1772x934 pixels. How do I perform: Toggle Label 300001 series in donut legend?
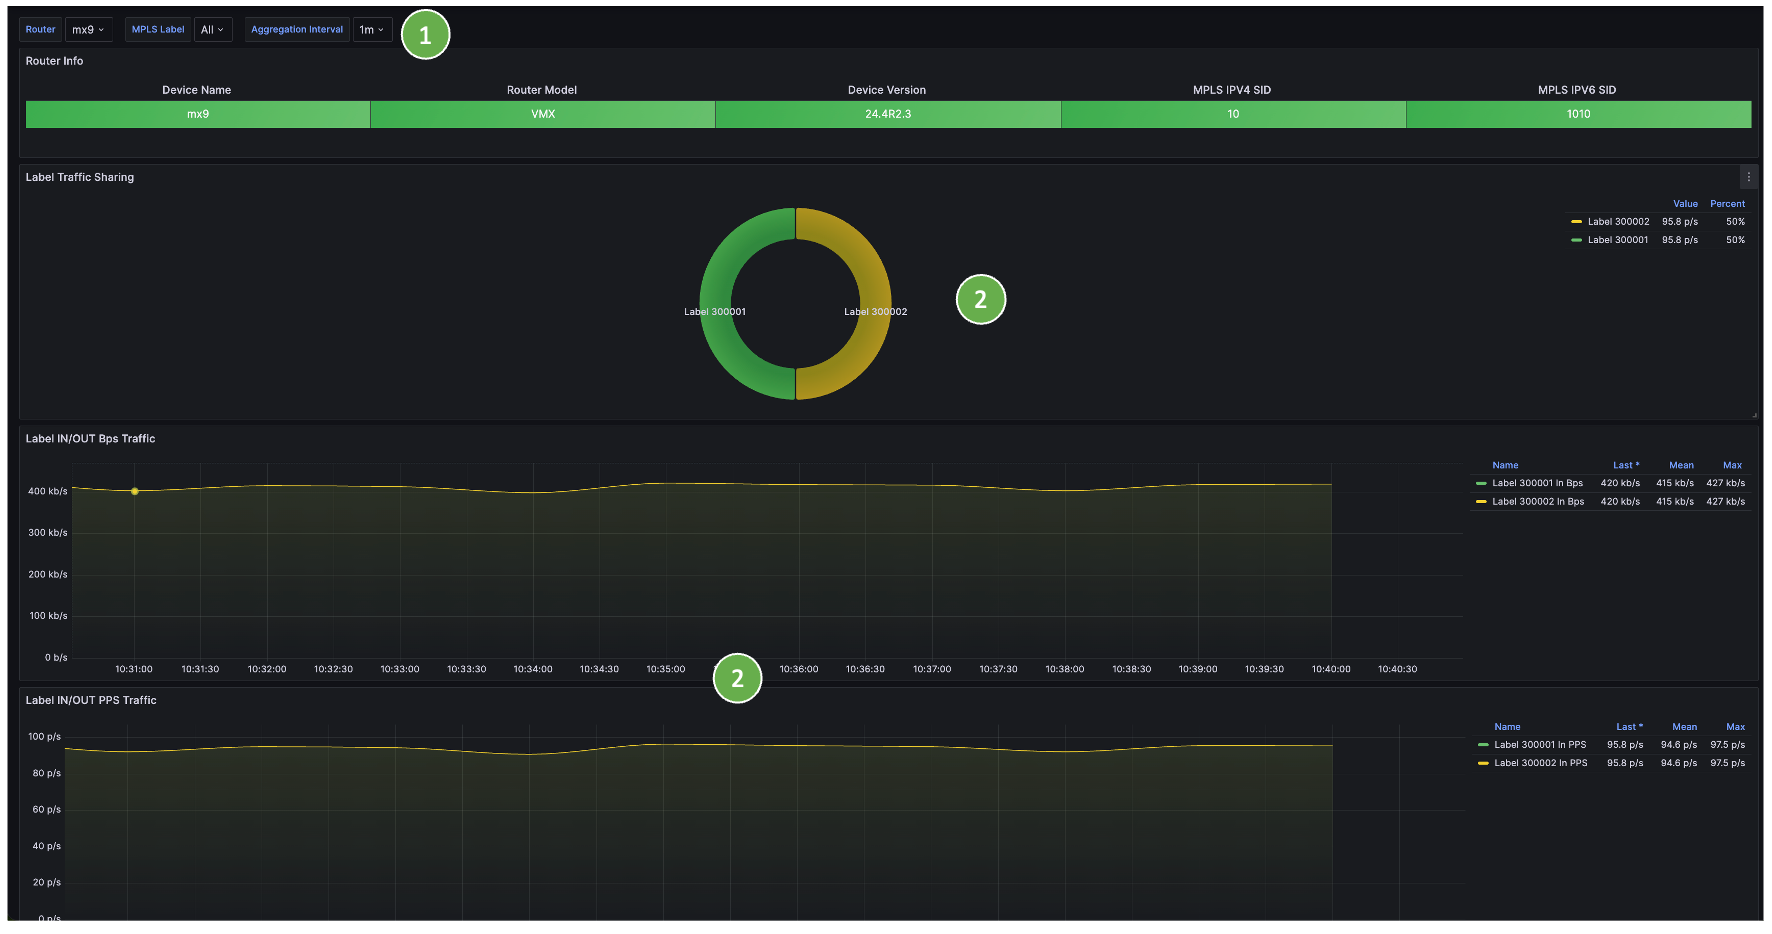[1618, 240]
